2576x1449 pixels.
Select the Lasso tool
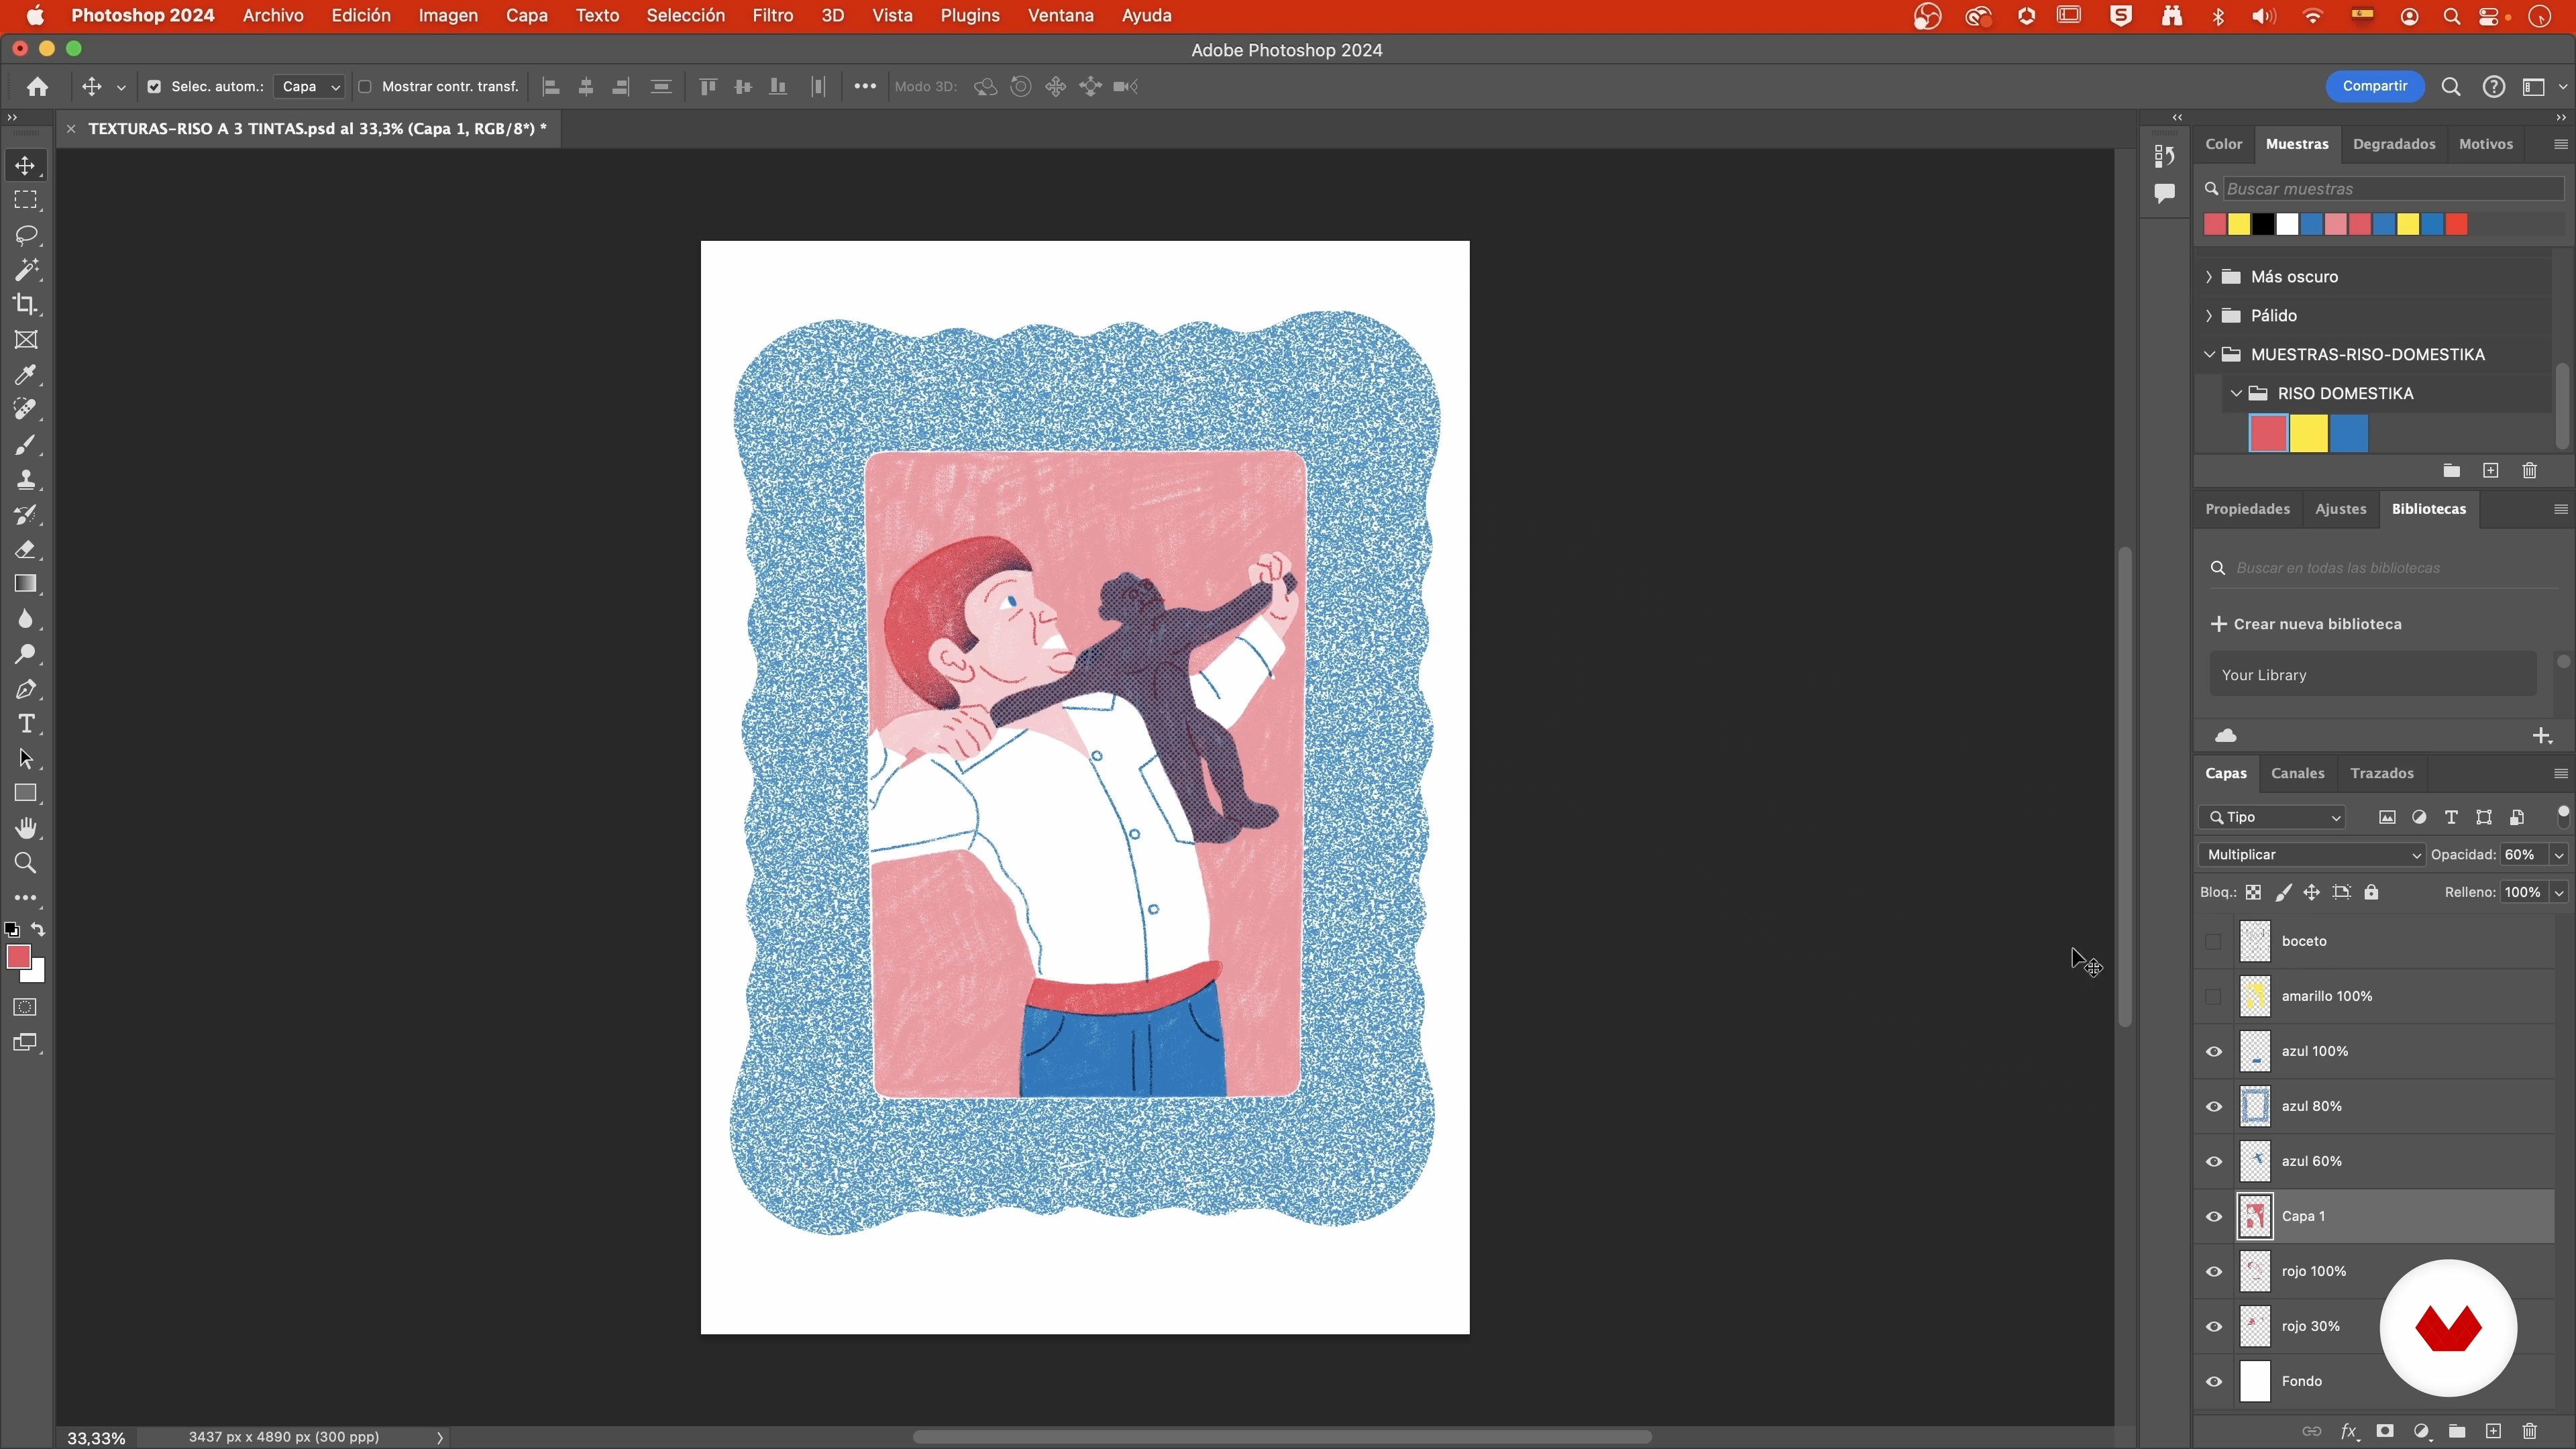pyautogui.click(x=26, y=235)
